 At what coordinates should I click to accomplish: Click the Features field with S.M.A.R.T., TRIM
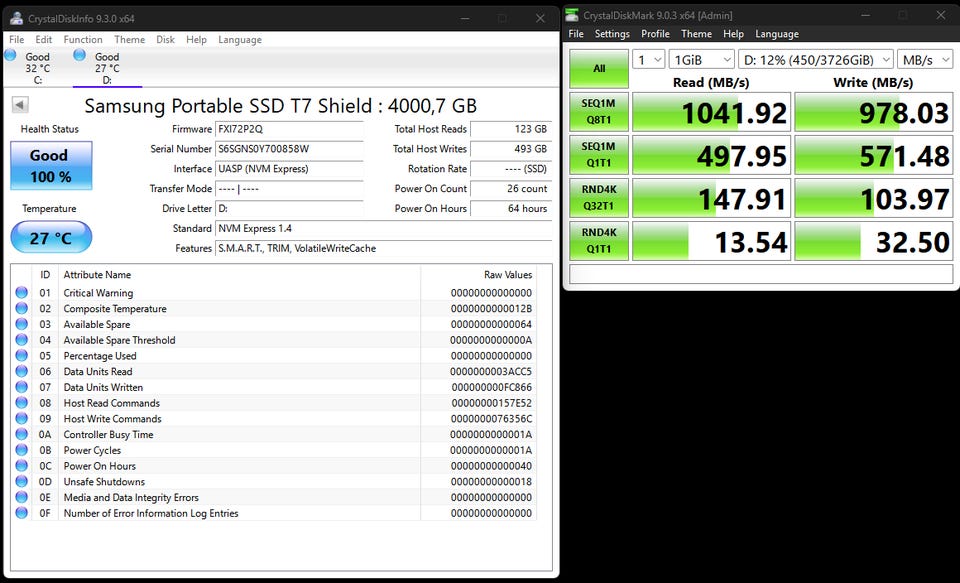coord(383,249)
